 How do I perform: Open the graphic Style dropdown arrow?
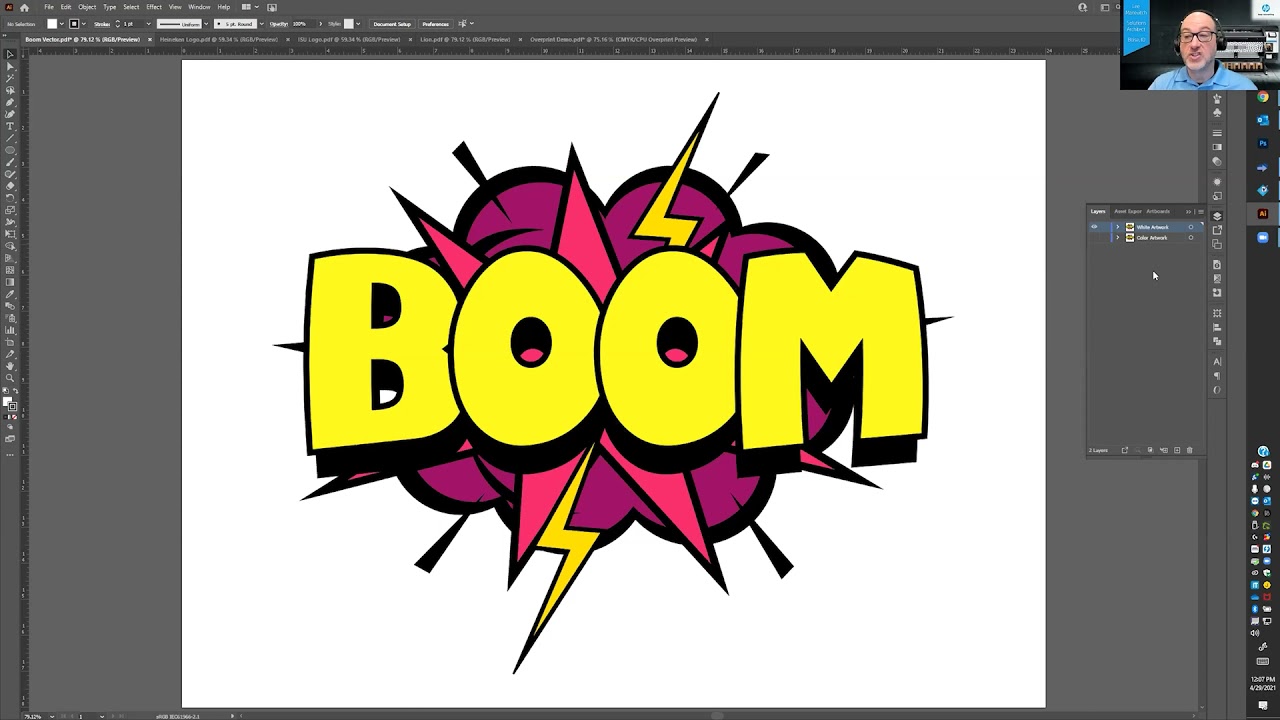[358, 23]
